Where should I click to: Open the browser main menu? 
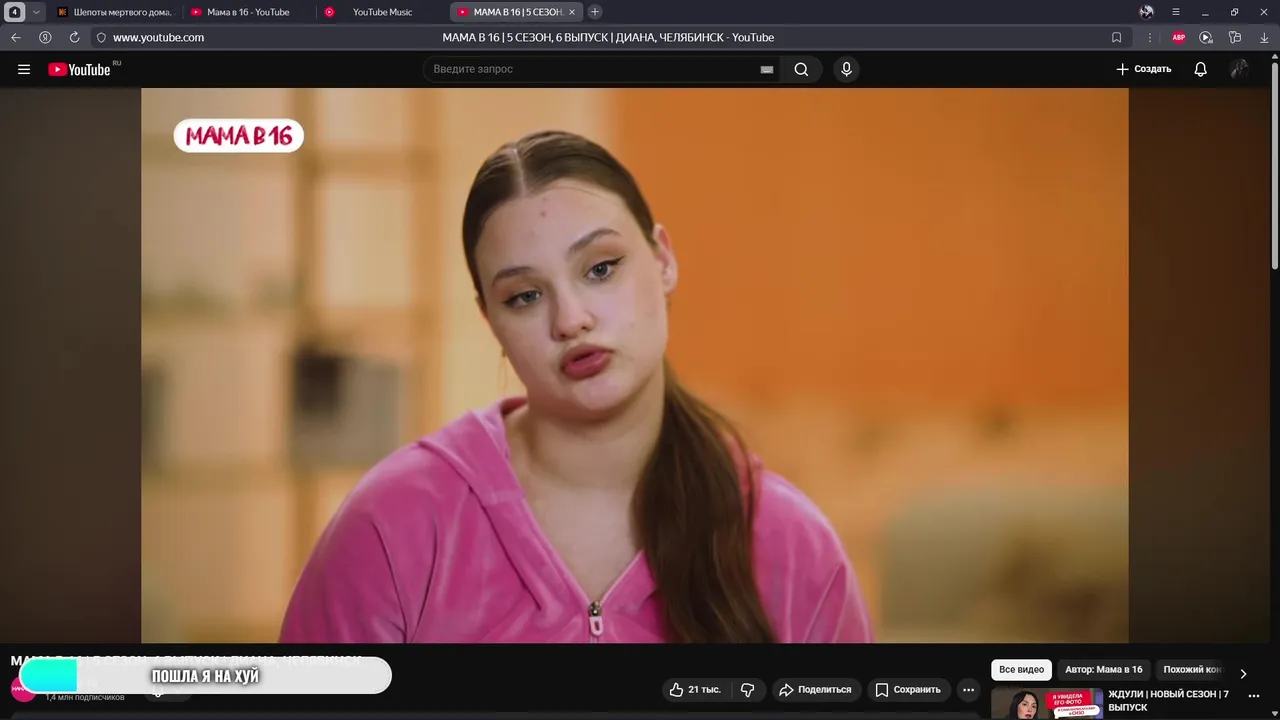click(1176, 12)
